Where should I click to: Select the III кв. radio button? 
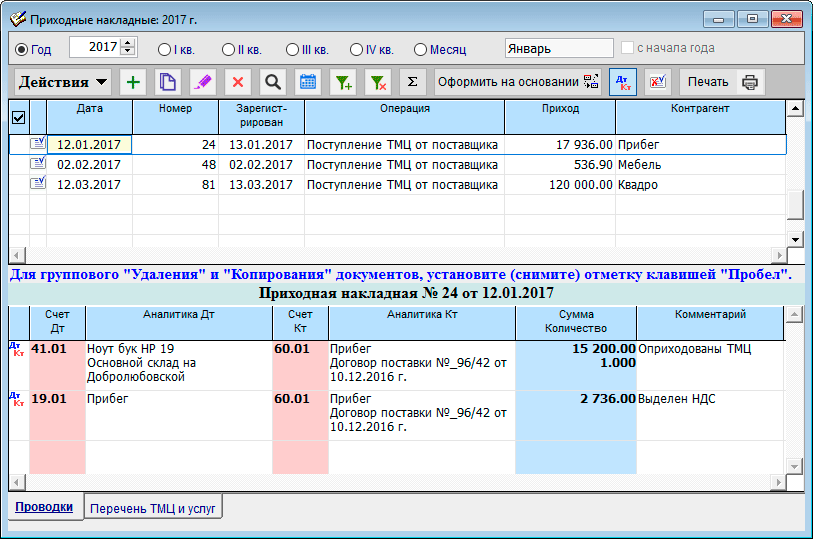click(292, 49)
